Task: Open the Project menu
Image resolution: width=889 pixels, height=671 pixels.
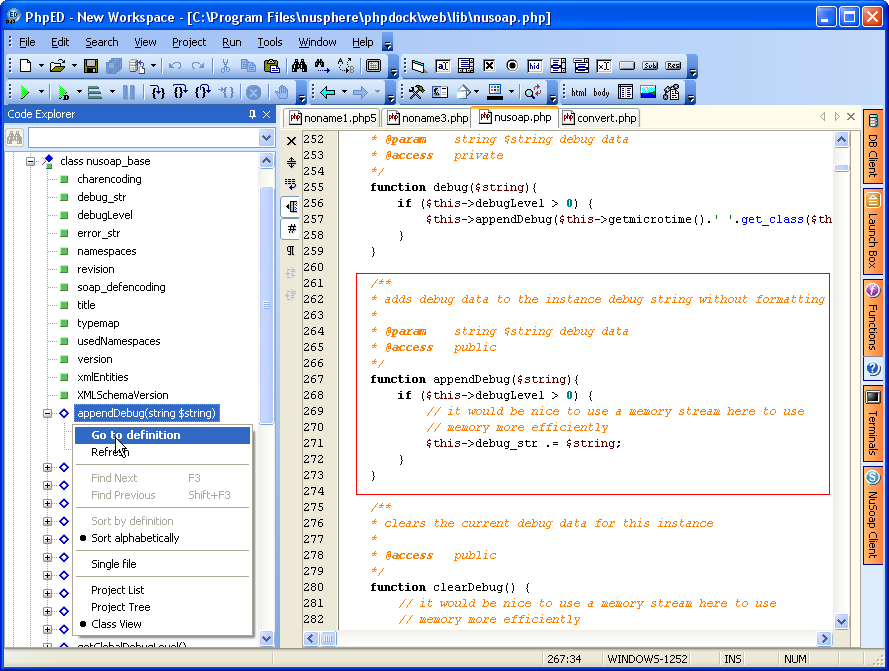Action: 188,42
